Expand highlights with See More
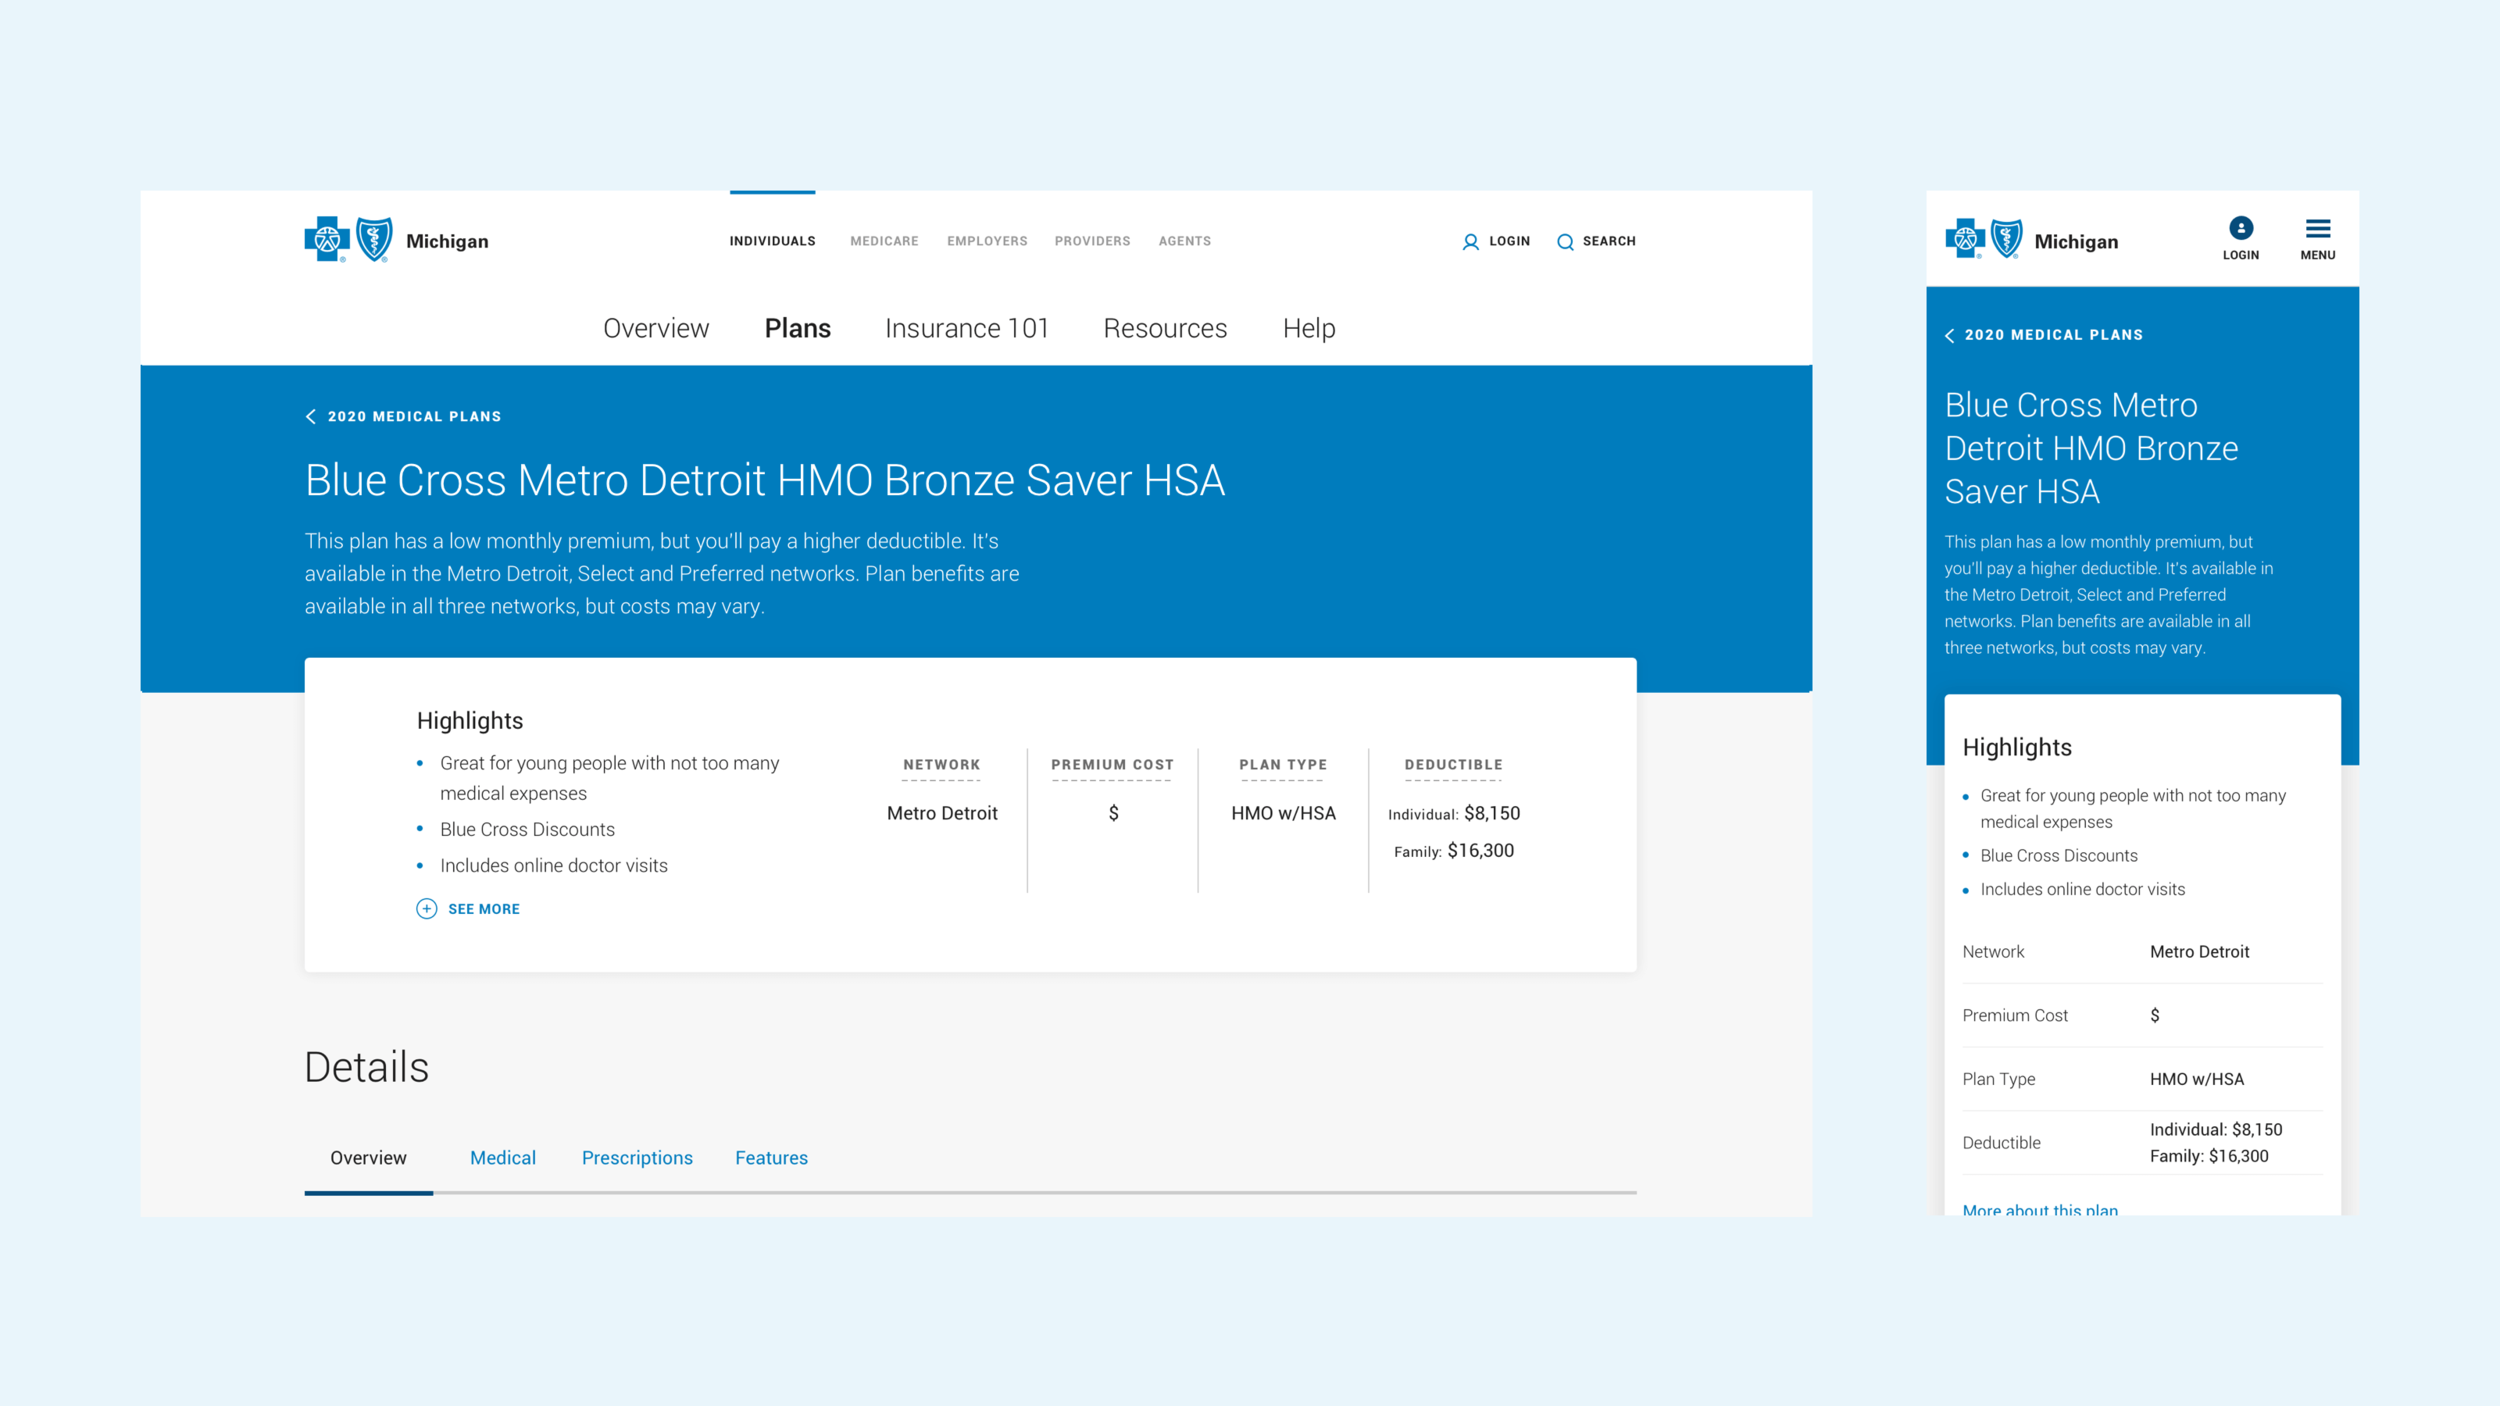Screen dimensions: 2500x1406 (484, 909)
